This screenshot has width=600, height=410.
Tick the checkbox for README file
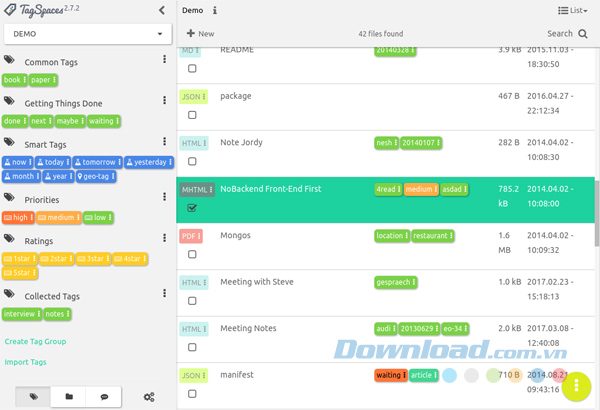point(192,69)
